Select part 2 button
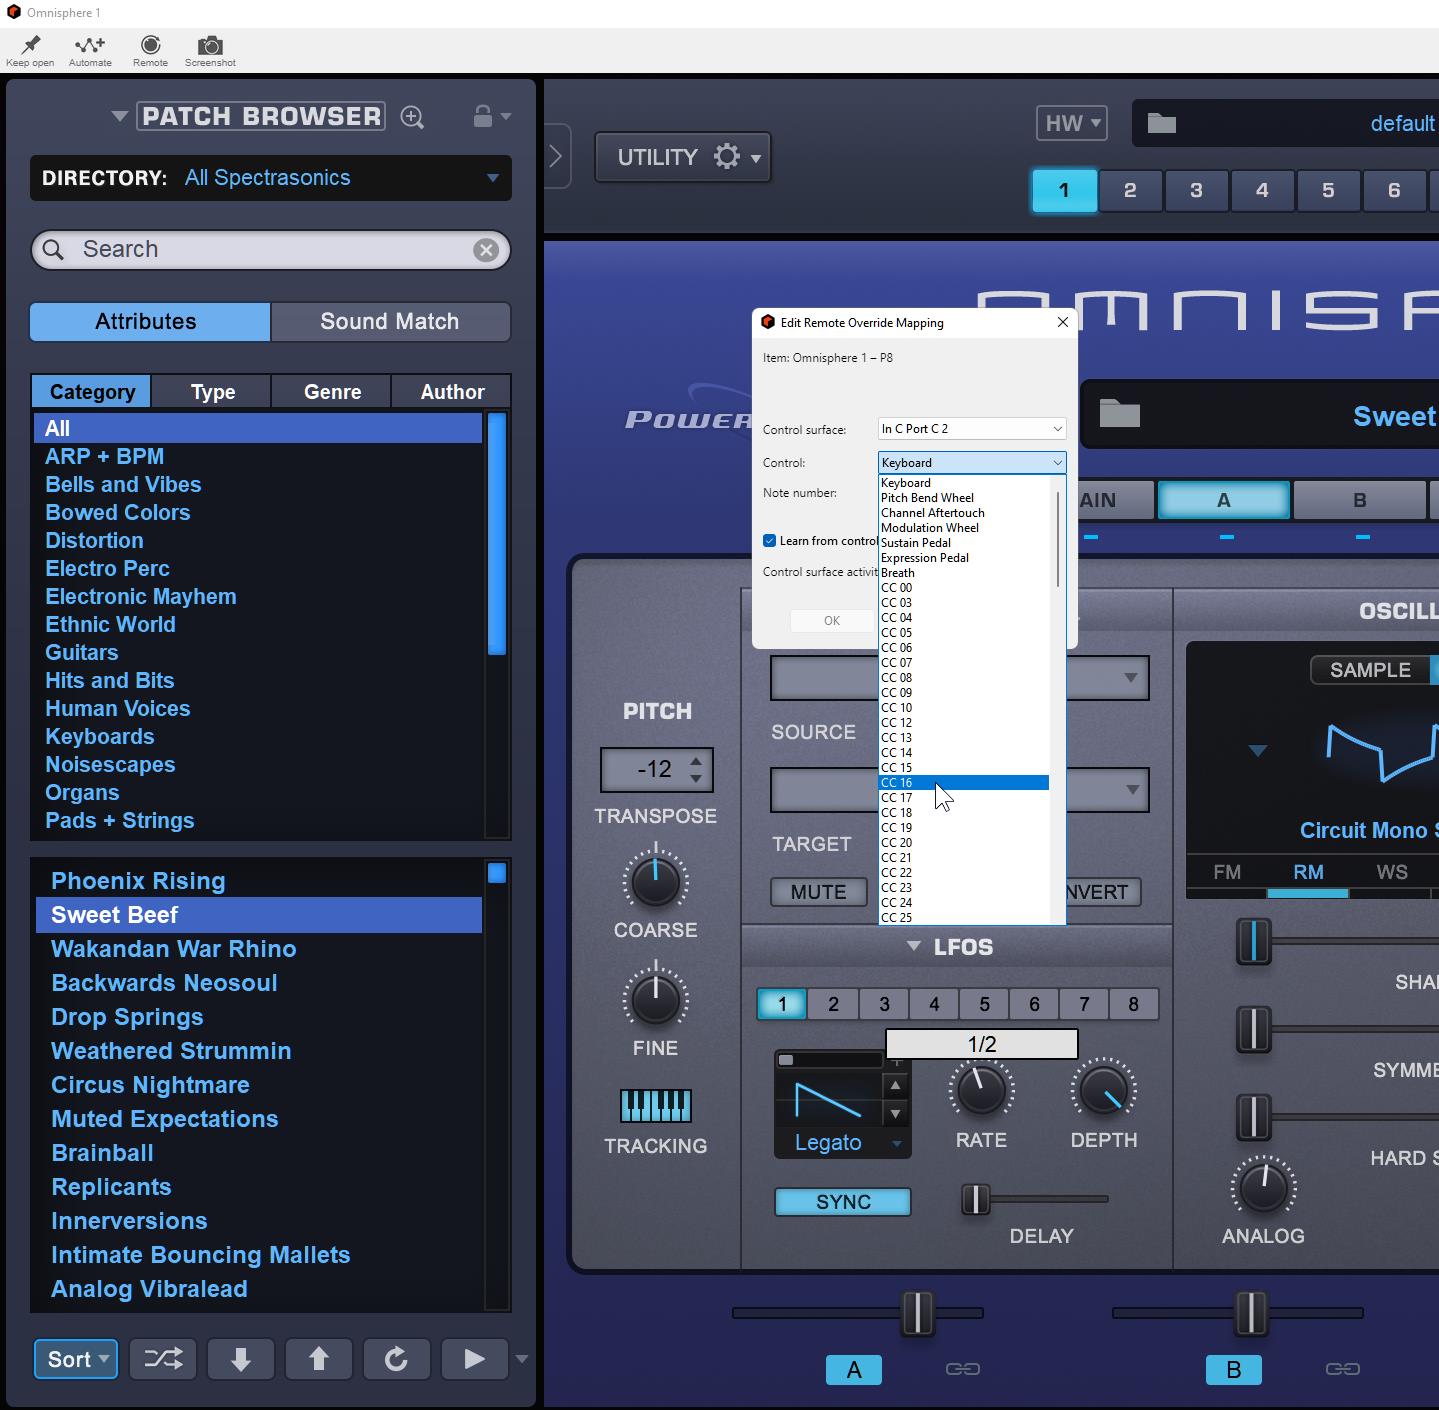The image size is (1439, 1410). (x=1130, y=191)
